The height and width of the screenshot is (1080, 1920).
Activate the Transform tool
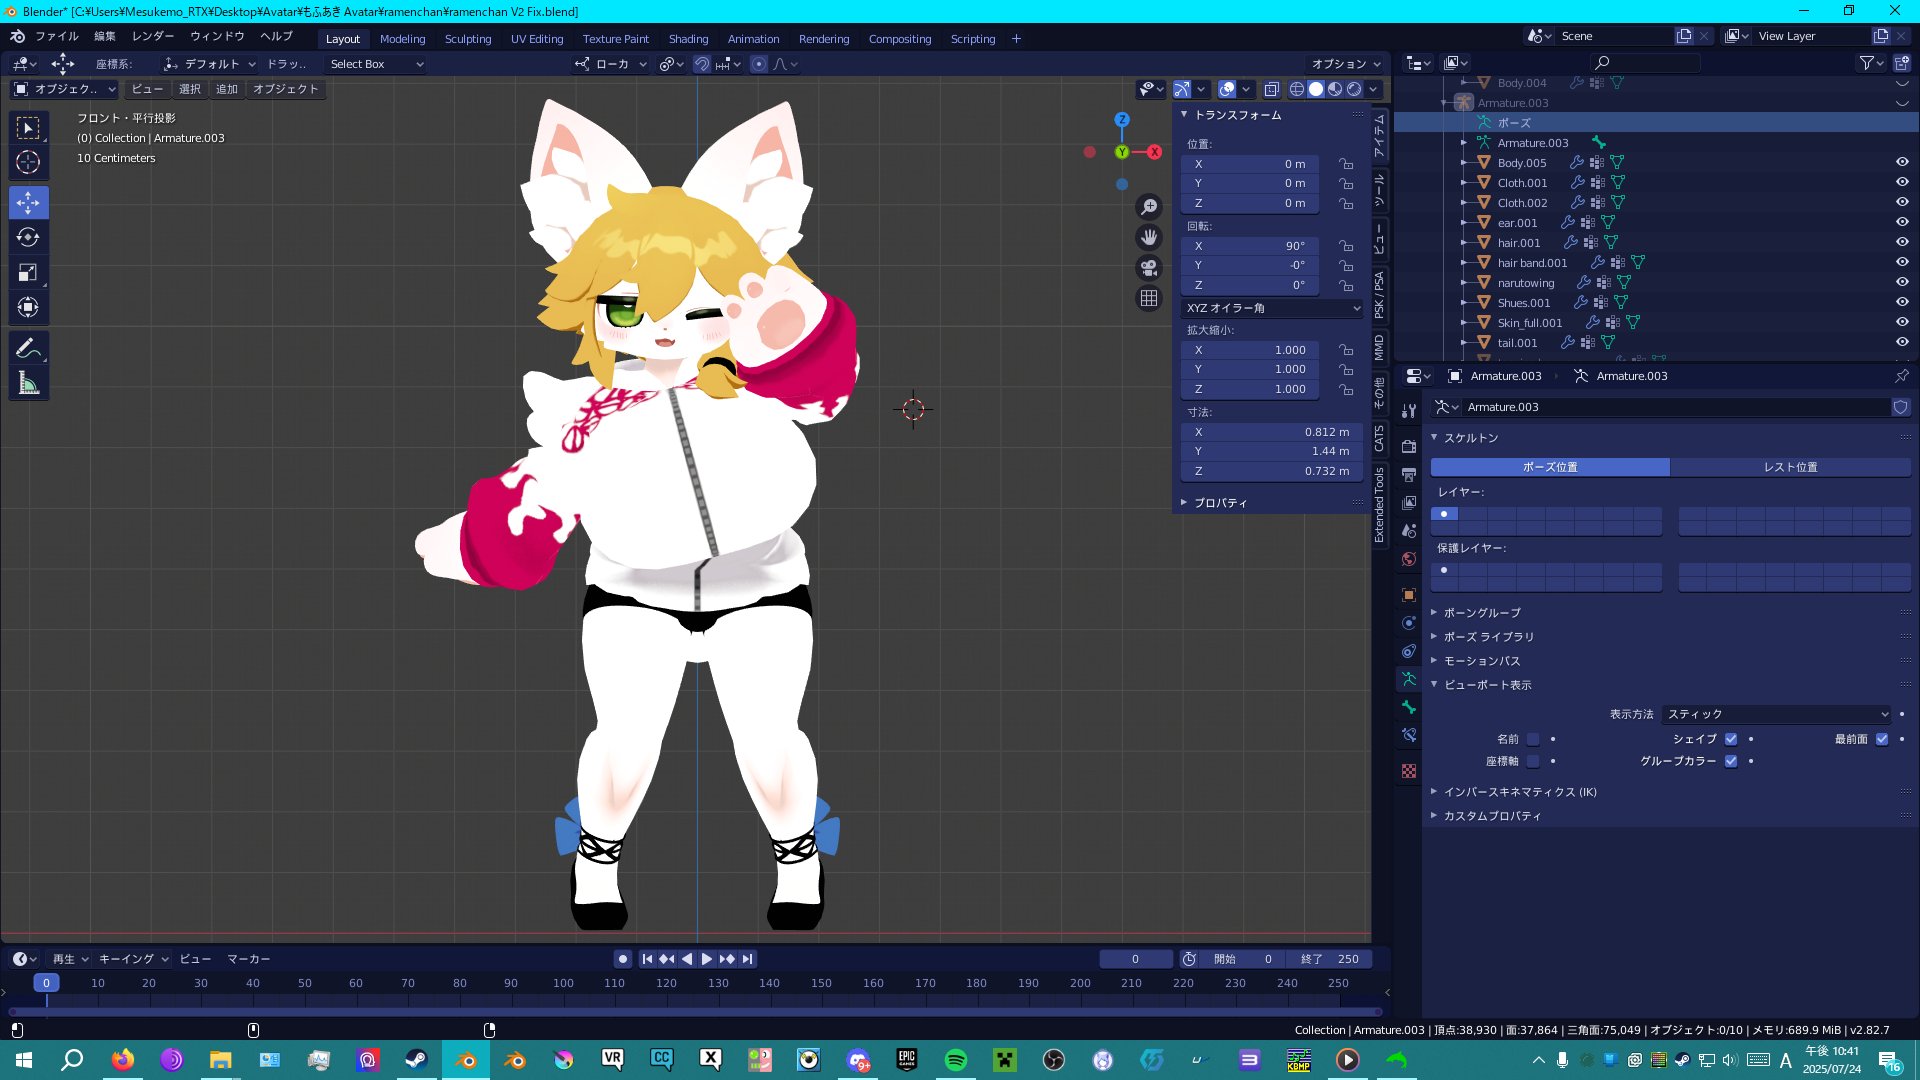[28, 308]
